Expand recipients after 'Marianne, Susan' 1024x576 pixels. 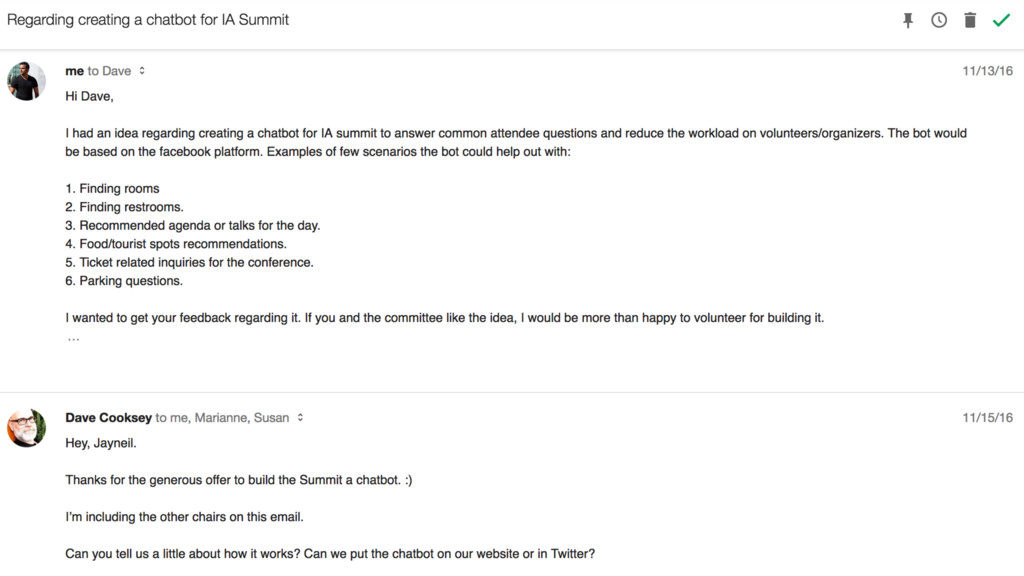click(300, 417)
